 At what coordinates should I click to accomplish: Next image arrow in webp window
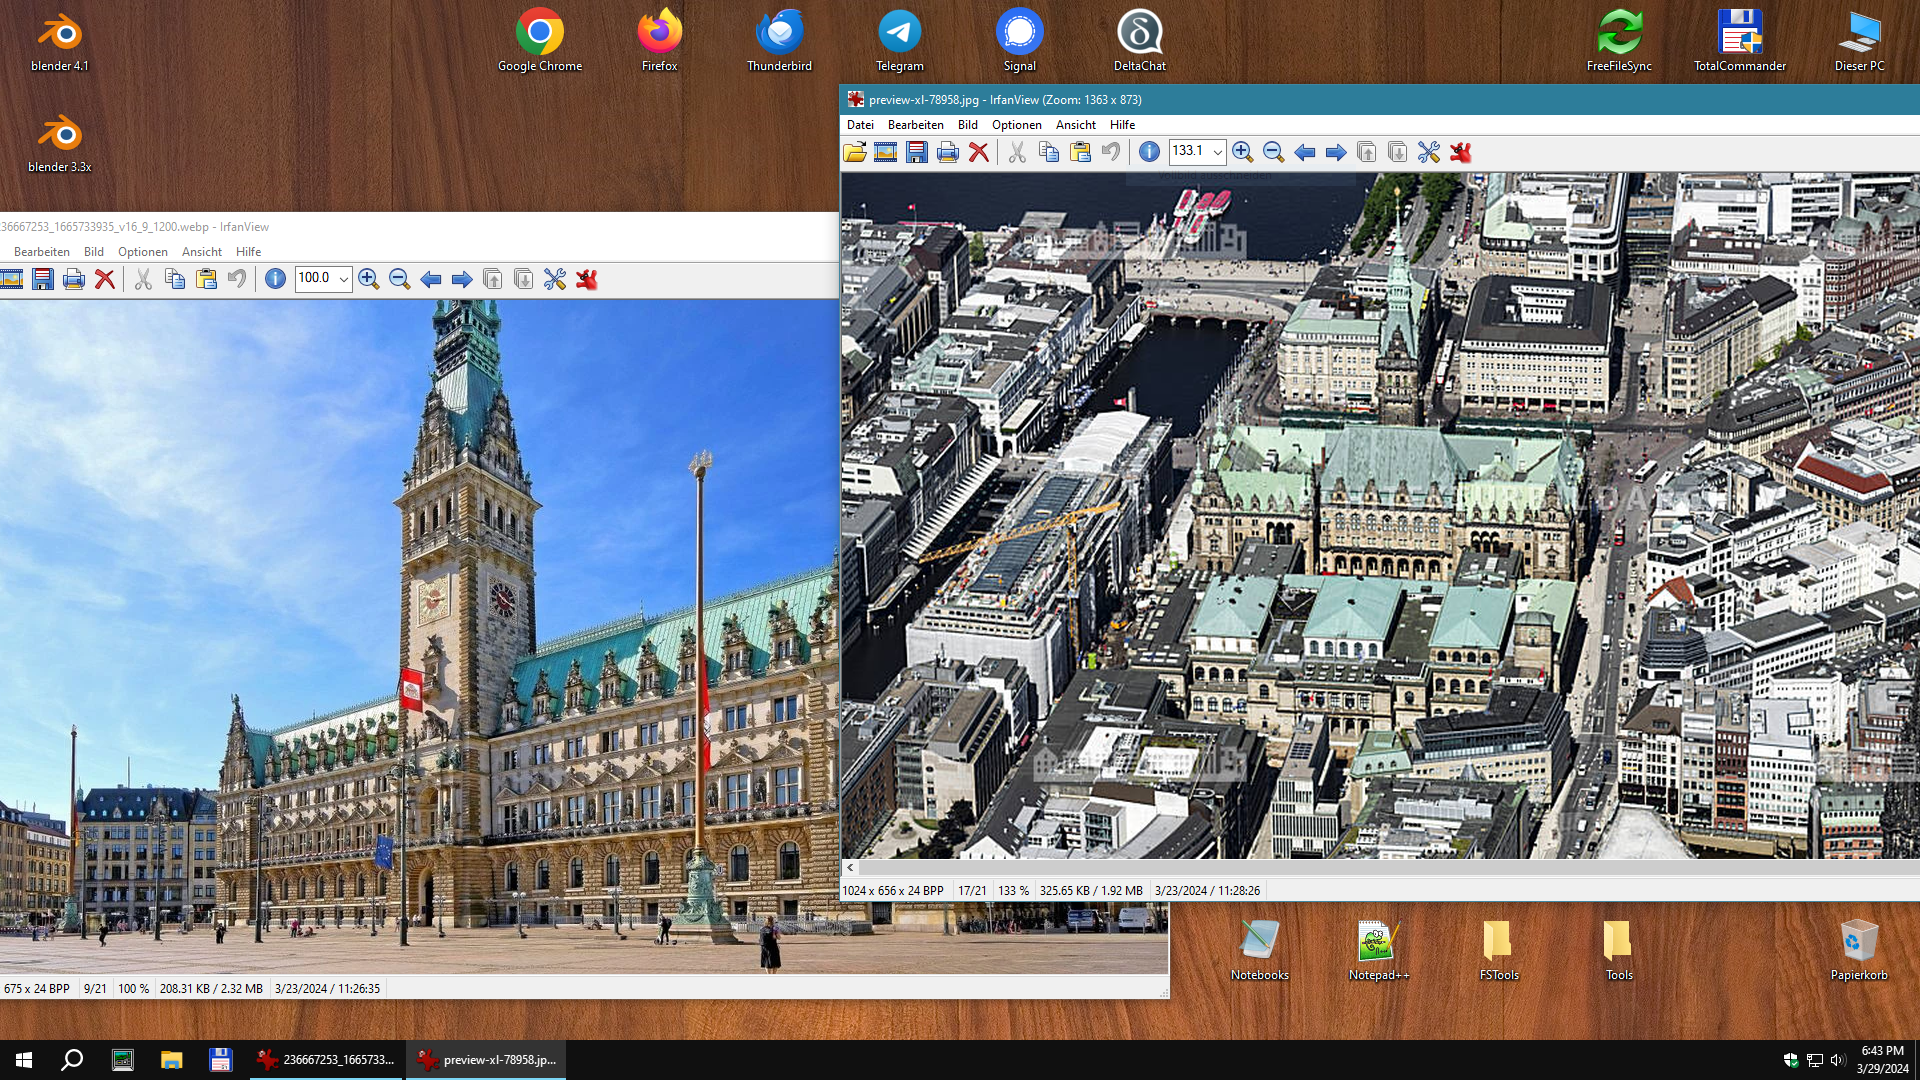click(x=461, y=279)
